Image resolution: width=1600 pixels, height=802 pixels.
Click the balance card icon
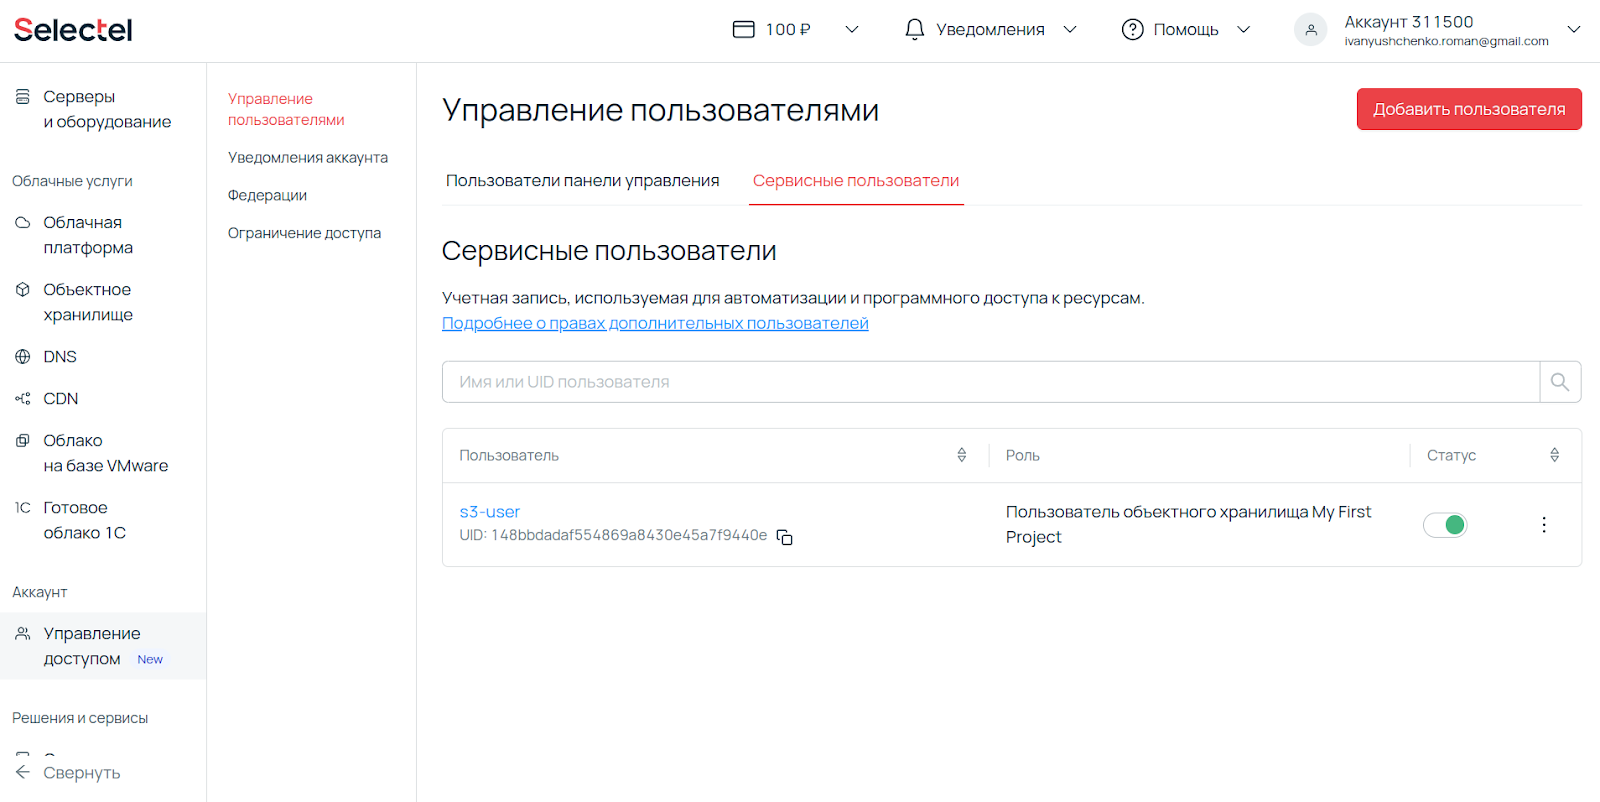point(743,30)
